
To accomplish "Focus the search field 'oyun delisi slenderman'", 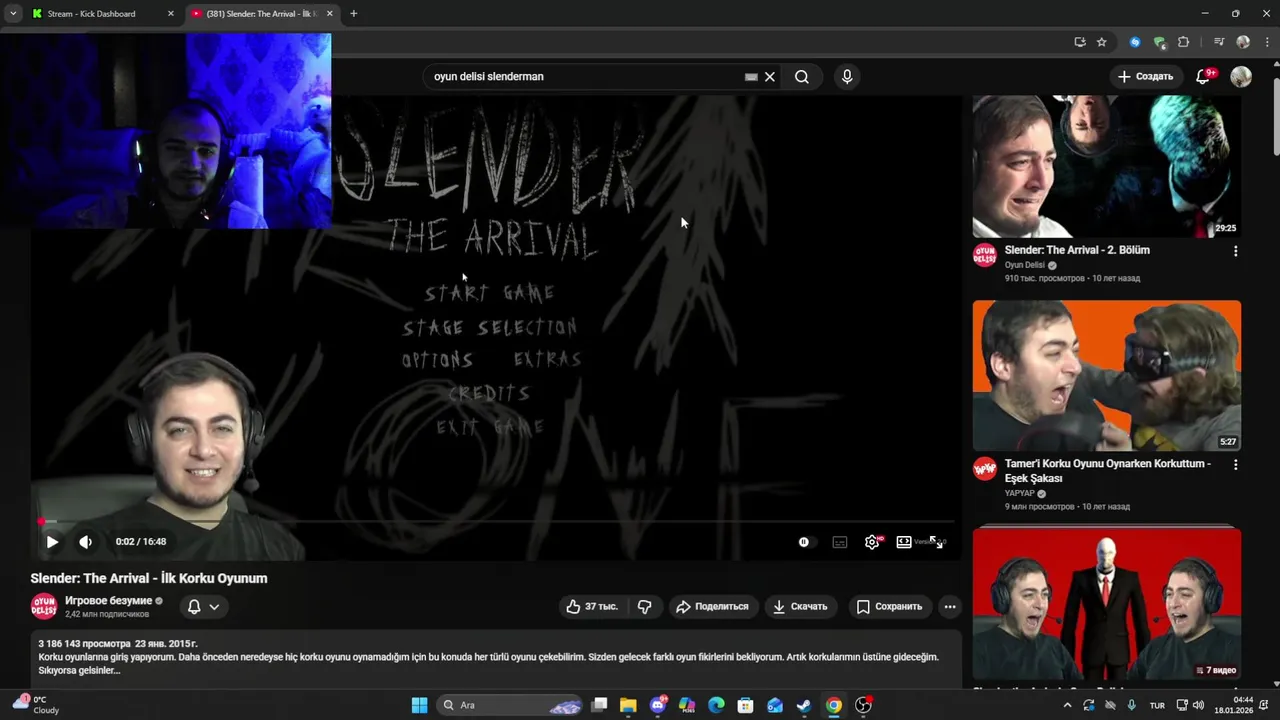I will coord(585,77).
